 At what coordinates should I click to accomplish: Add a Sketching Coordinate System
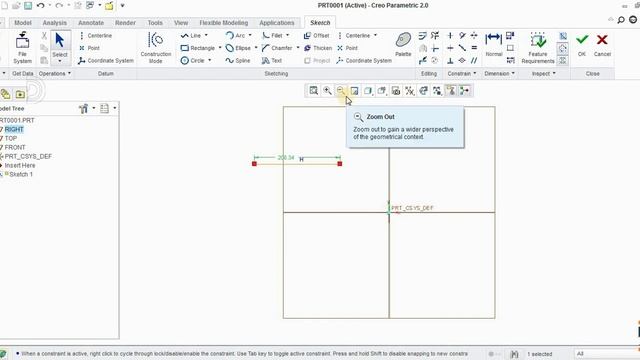point(364,60)
